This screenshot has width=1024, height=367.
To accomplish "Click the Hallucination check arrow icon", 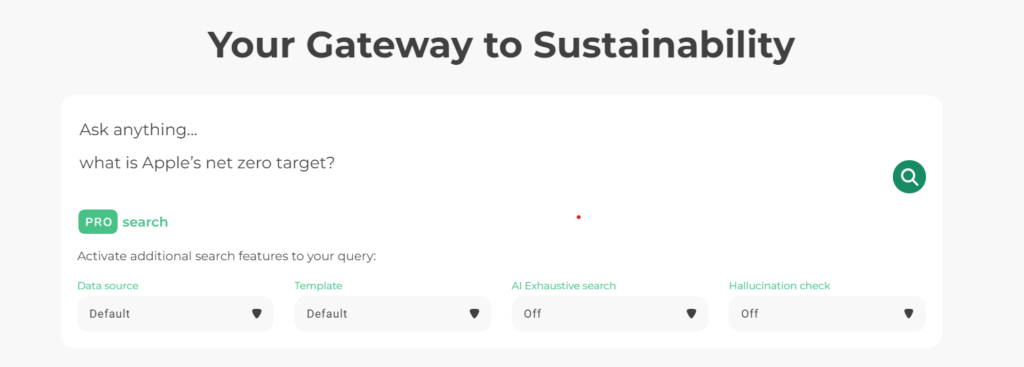I will [908, 313].
